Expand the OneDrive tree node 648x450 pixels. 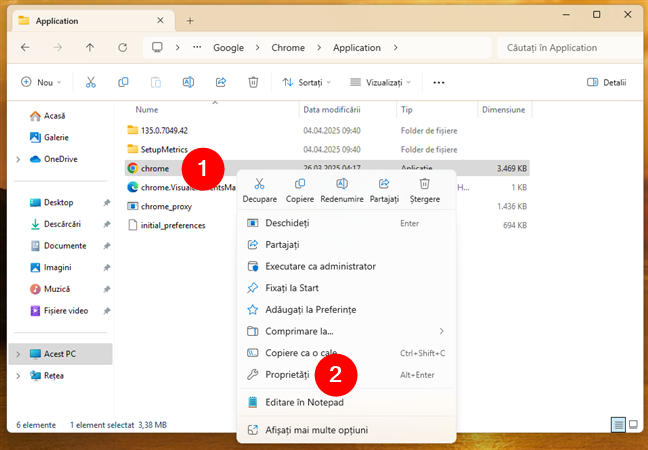click(x=18, y=159)
